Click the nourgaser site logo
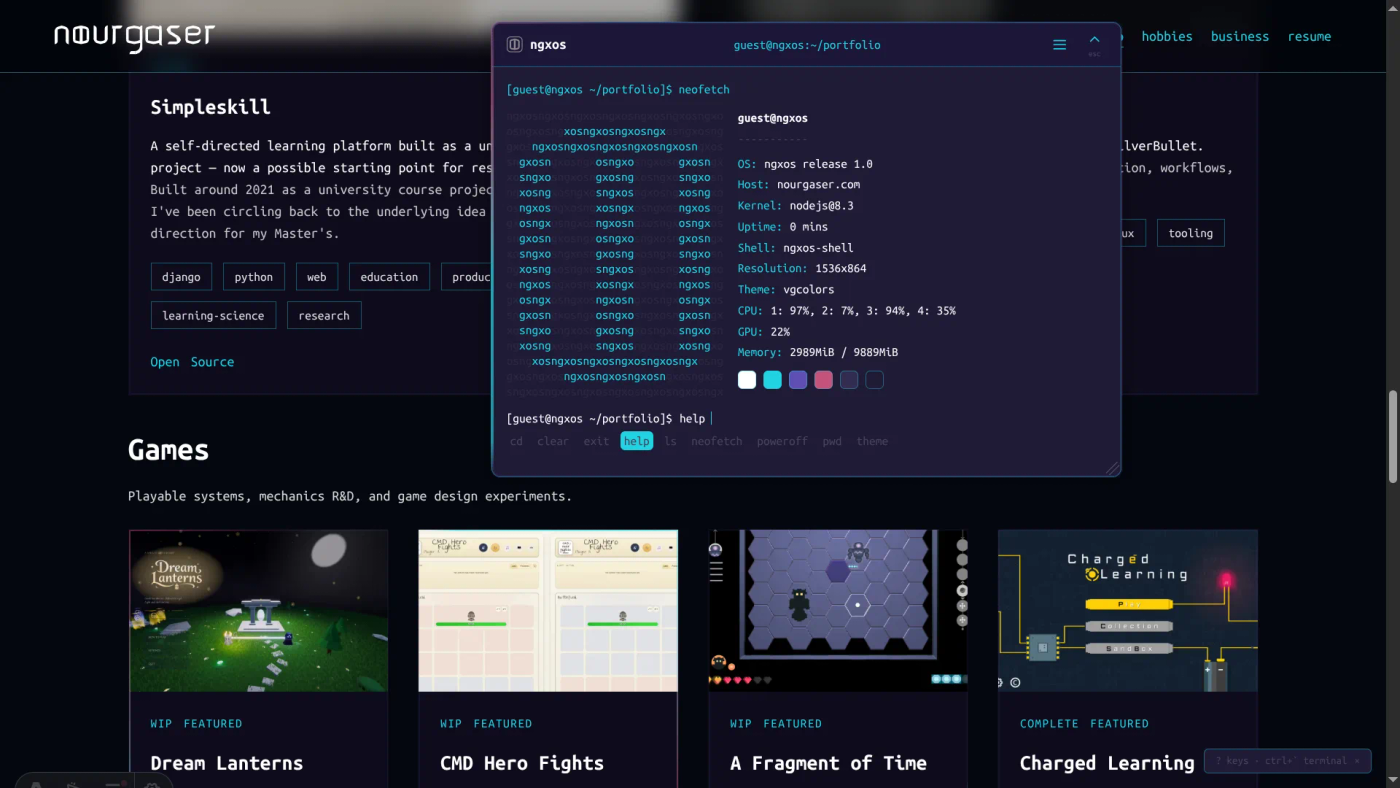This screenshot has width=1400, height=788. click(x=134, y=36)
